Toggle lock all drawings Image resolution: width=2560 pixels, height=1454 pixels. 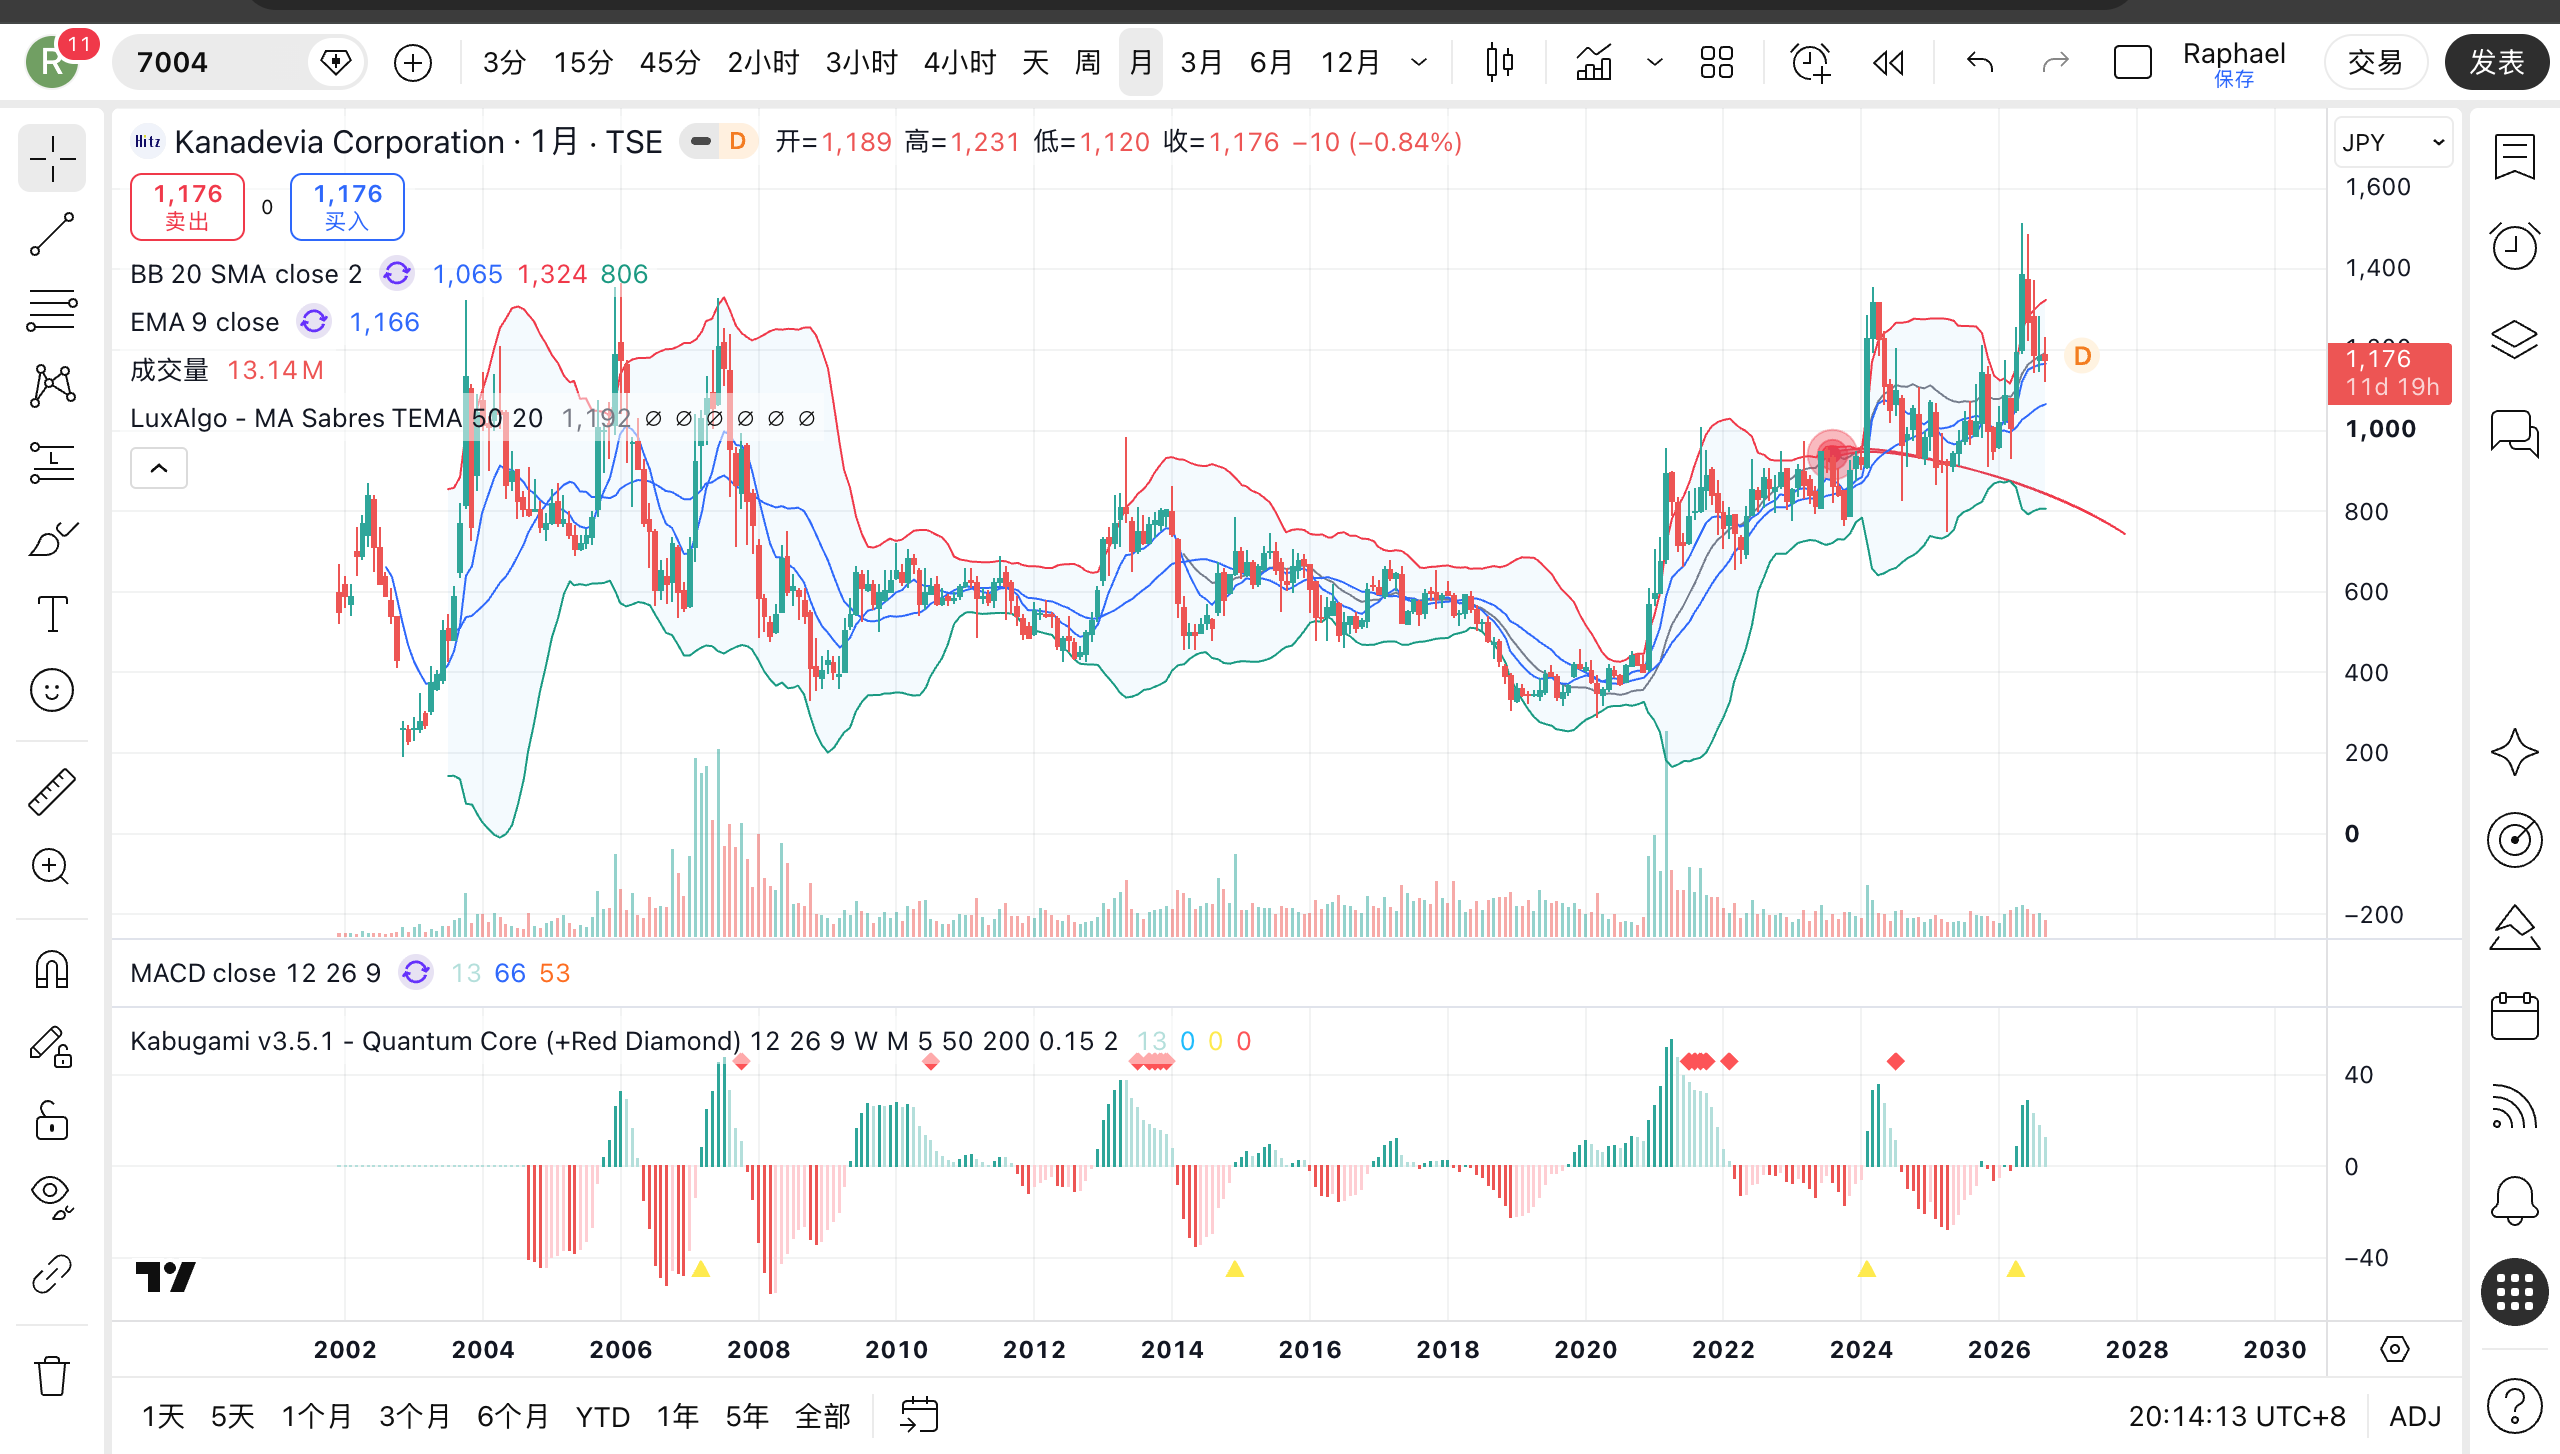[x=52, y=1120]
